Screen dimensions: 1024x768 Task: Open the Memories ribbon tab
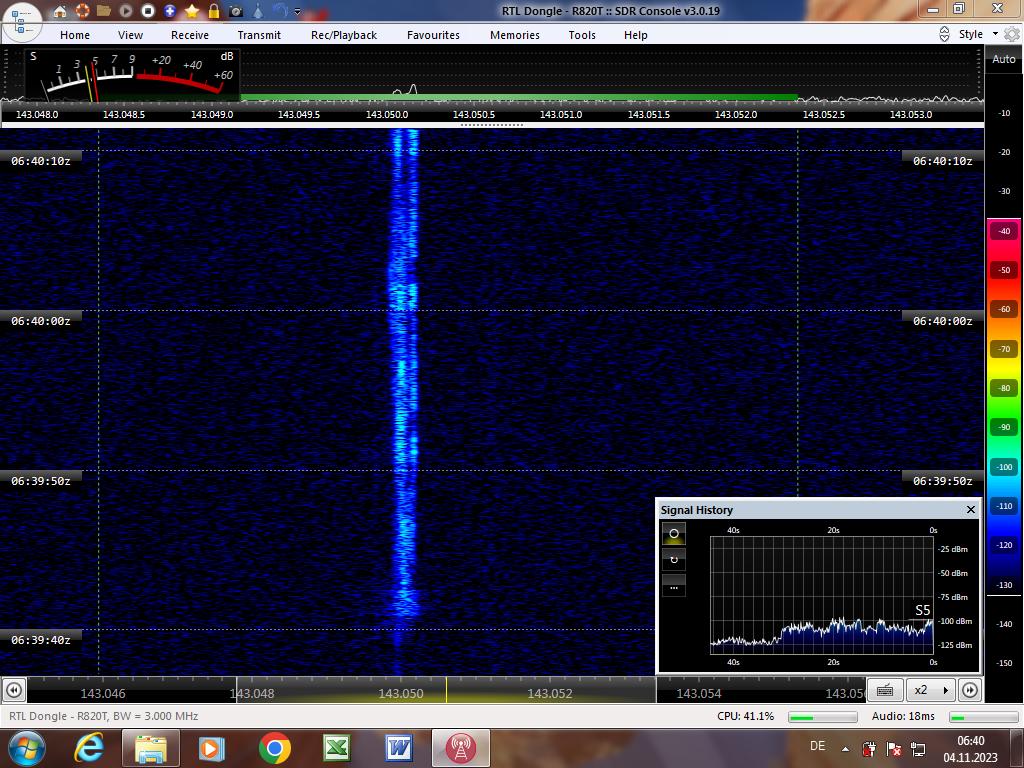(x=515, y=35)
